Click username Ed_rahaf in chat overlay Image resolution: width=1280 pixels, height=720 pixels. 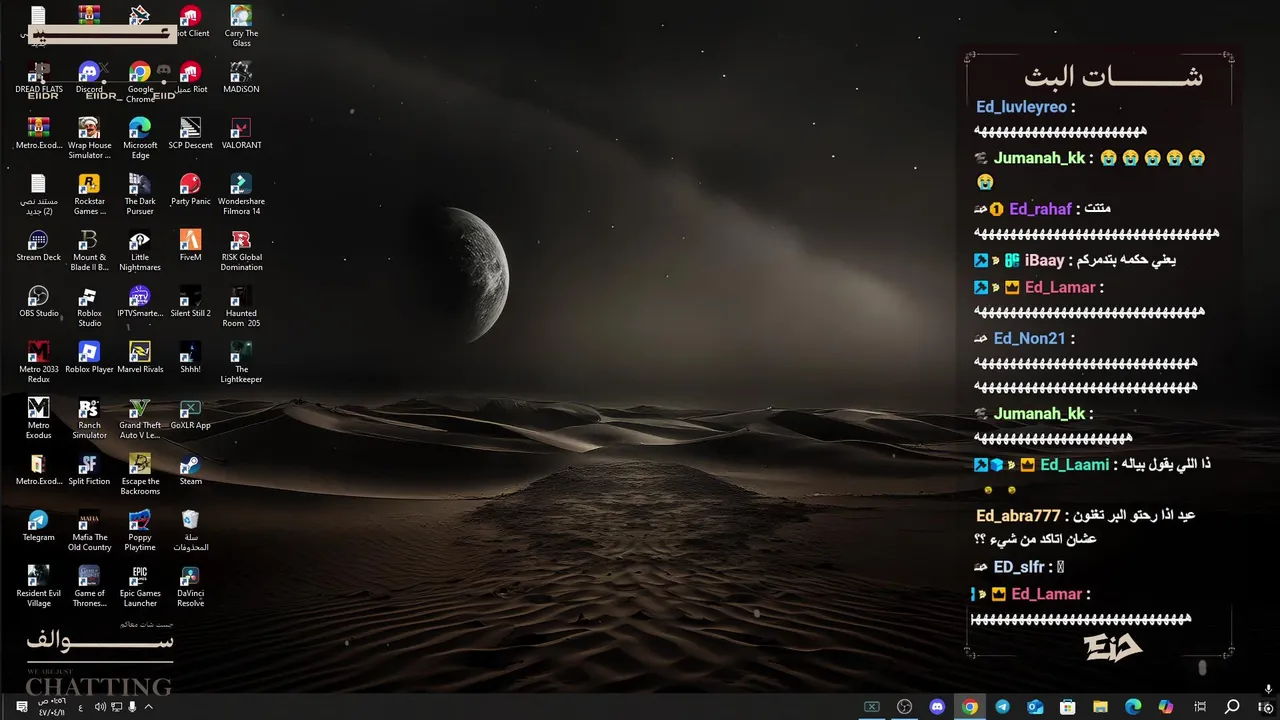(x=1040, y=209)
